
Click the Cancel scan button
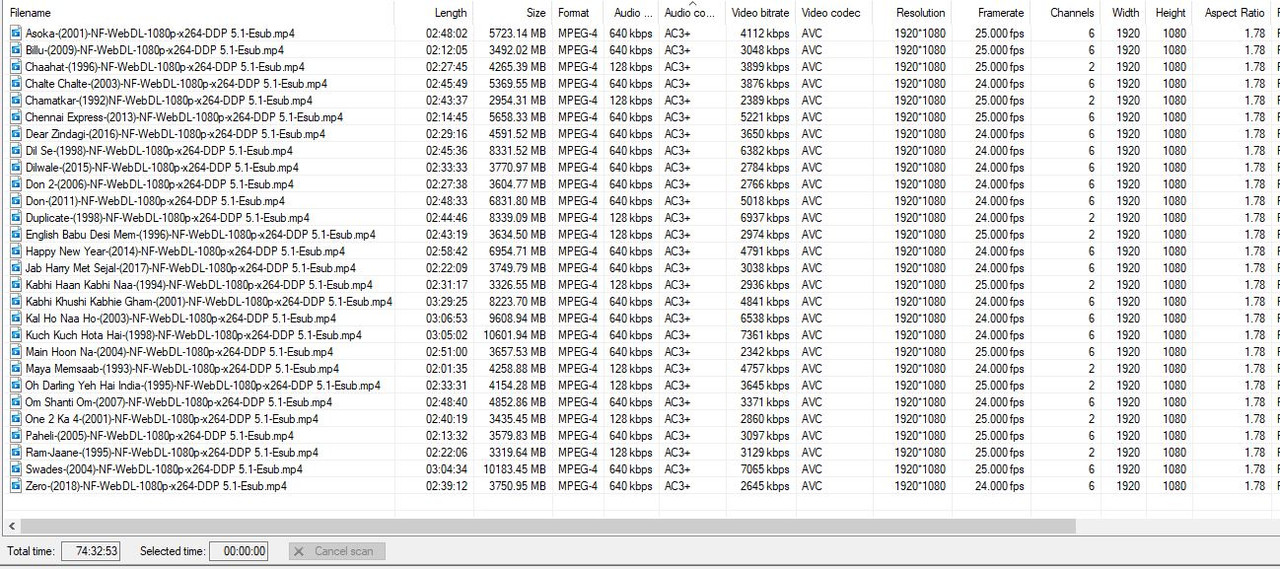337,551
